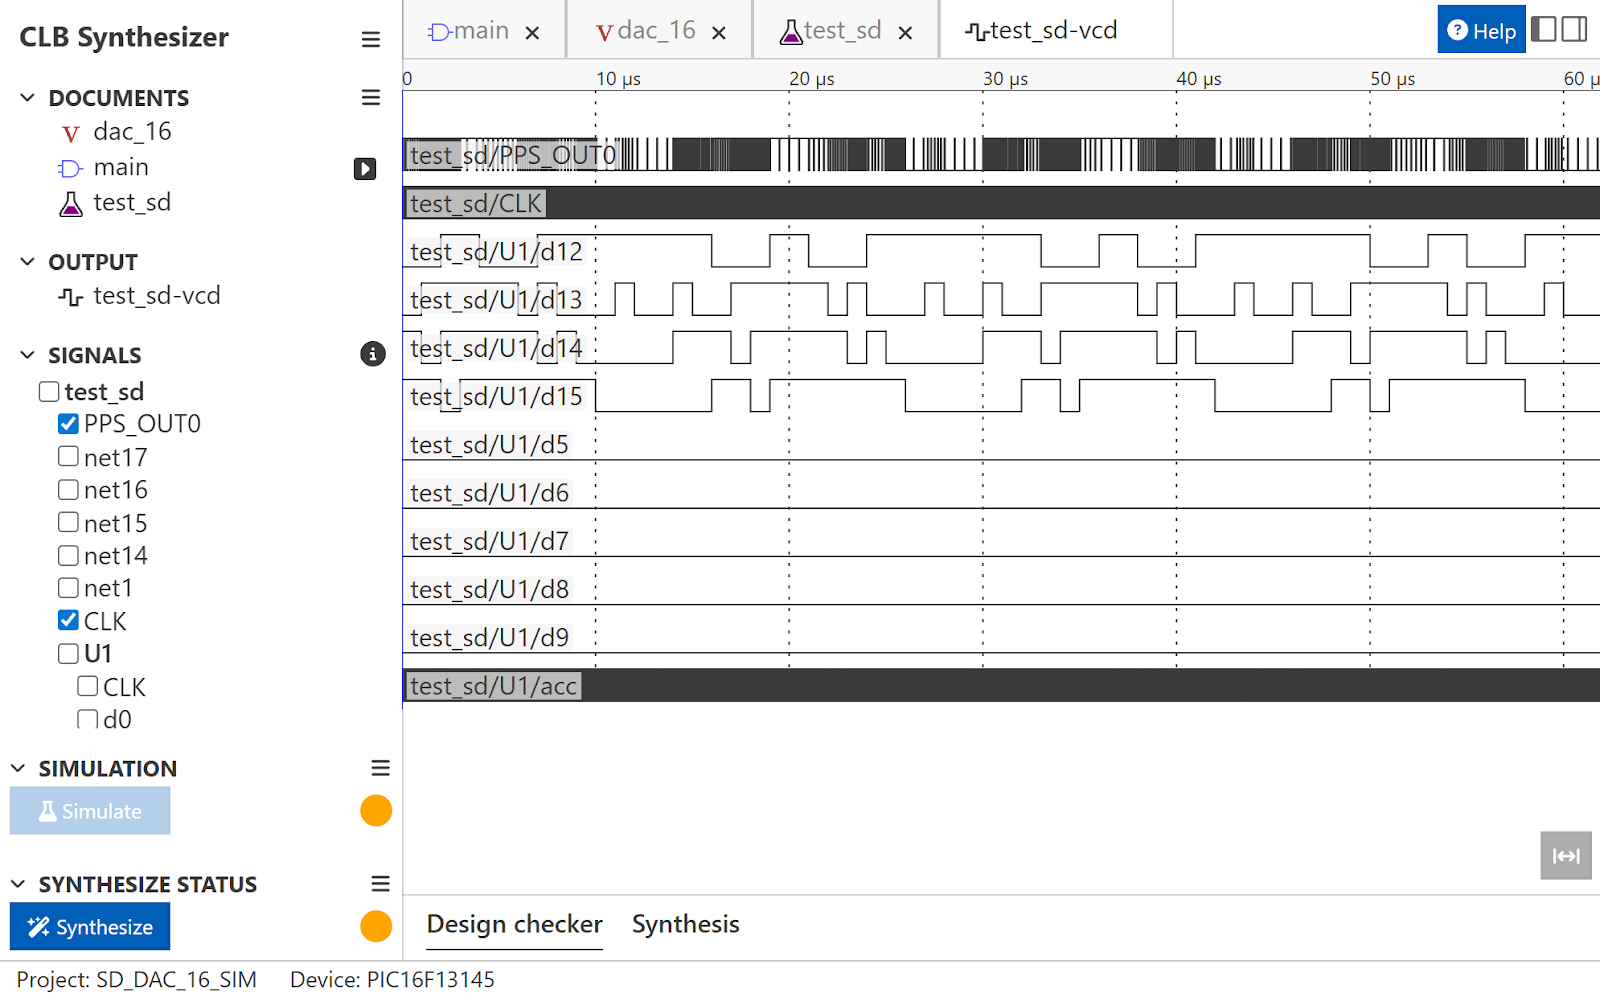
Task: Switch to the dac_16 tab
Action: pos(646,31)
